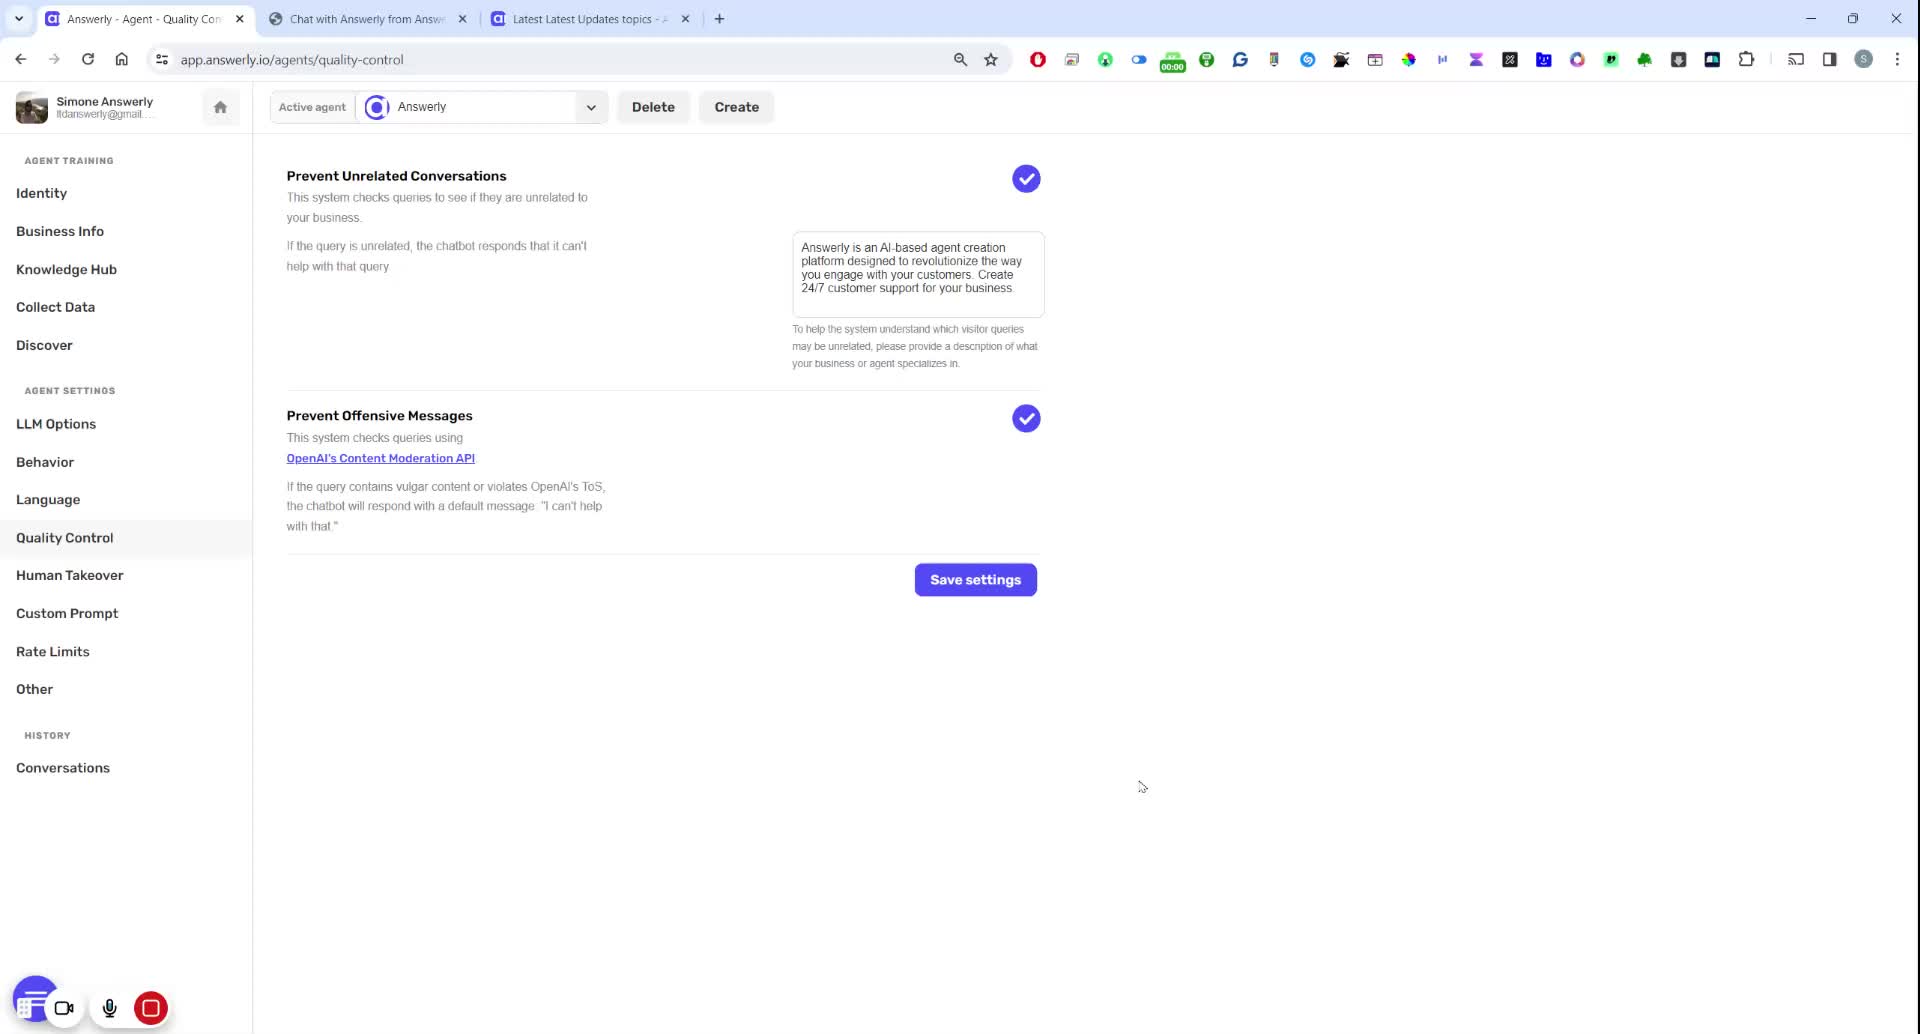Click the blue swirl extension icon
This screenshot has height=1034, width=1920.
coord(1307,60)
